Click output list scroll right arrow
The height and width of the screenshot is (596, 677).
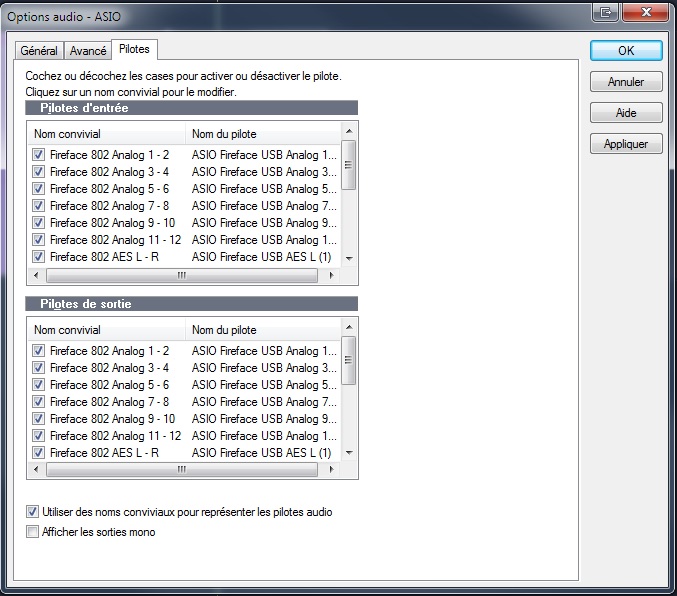331,469
